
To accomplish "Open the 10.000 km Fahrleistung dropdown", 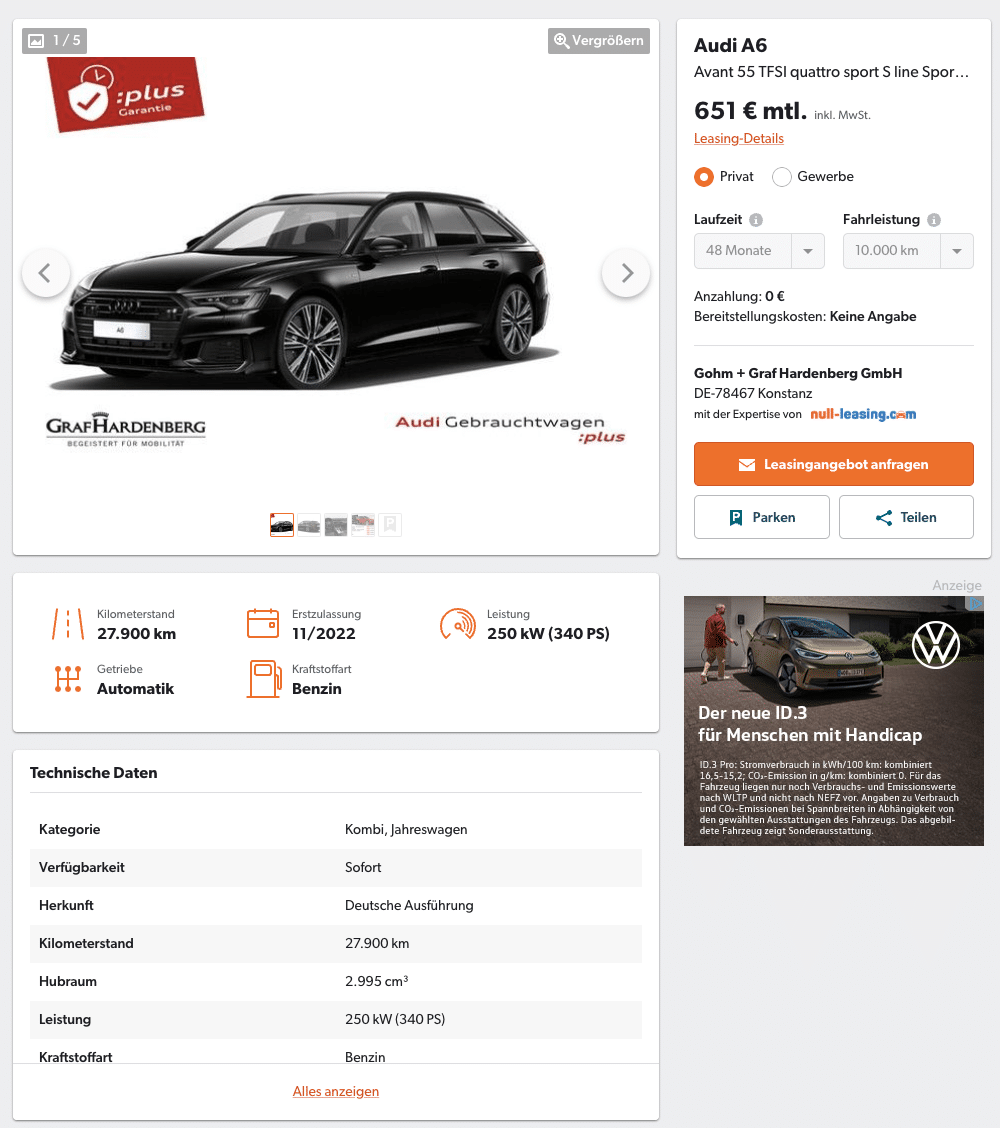I will pyautogui.click(x=908, y=251).
